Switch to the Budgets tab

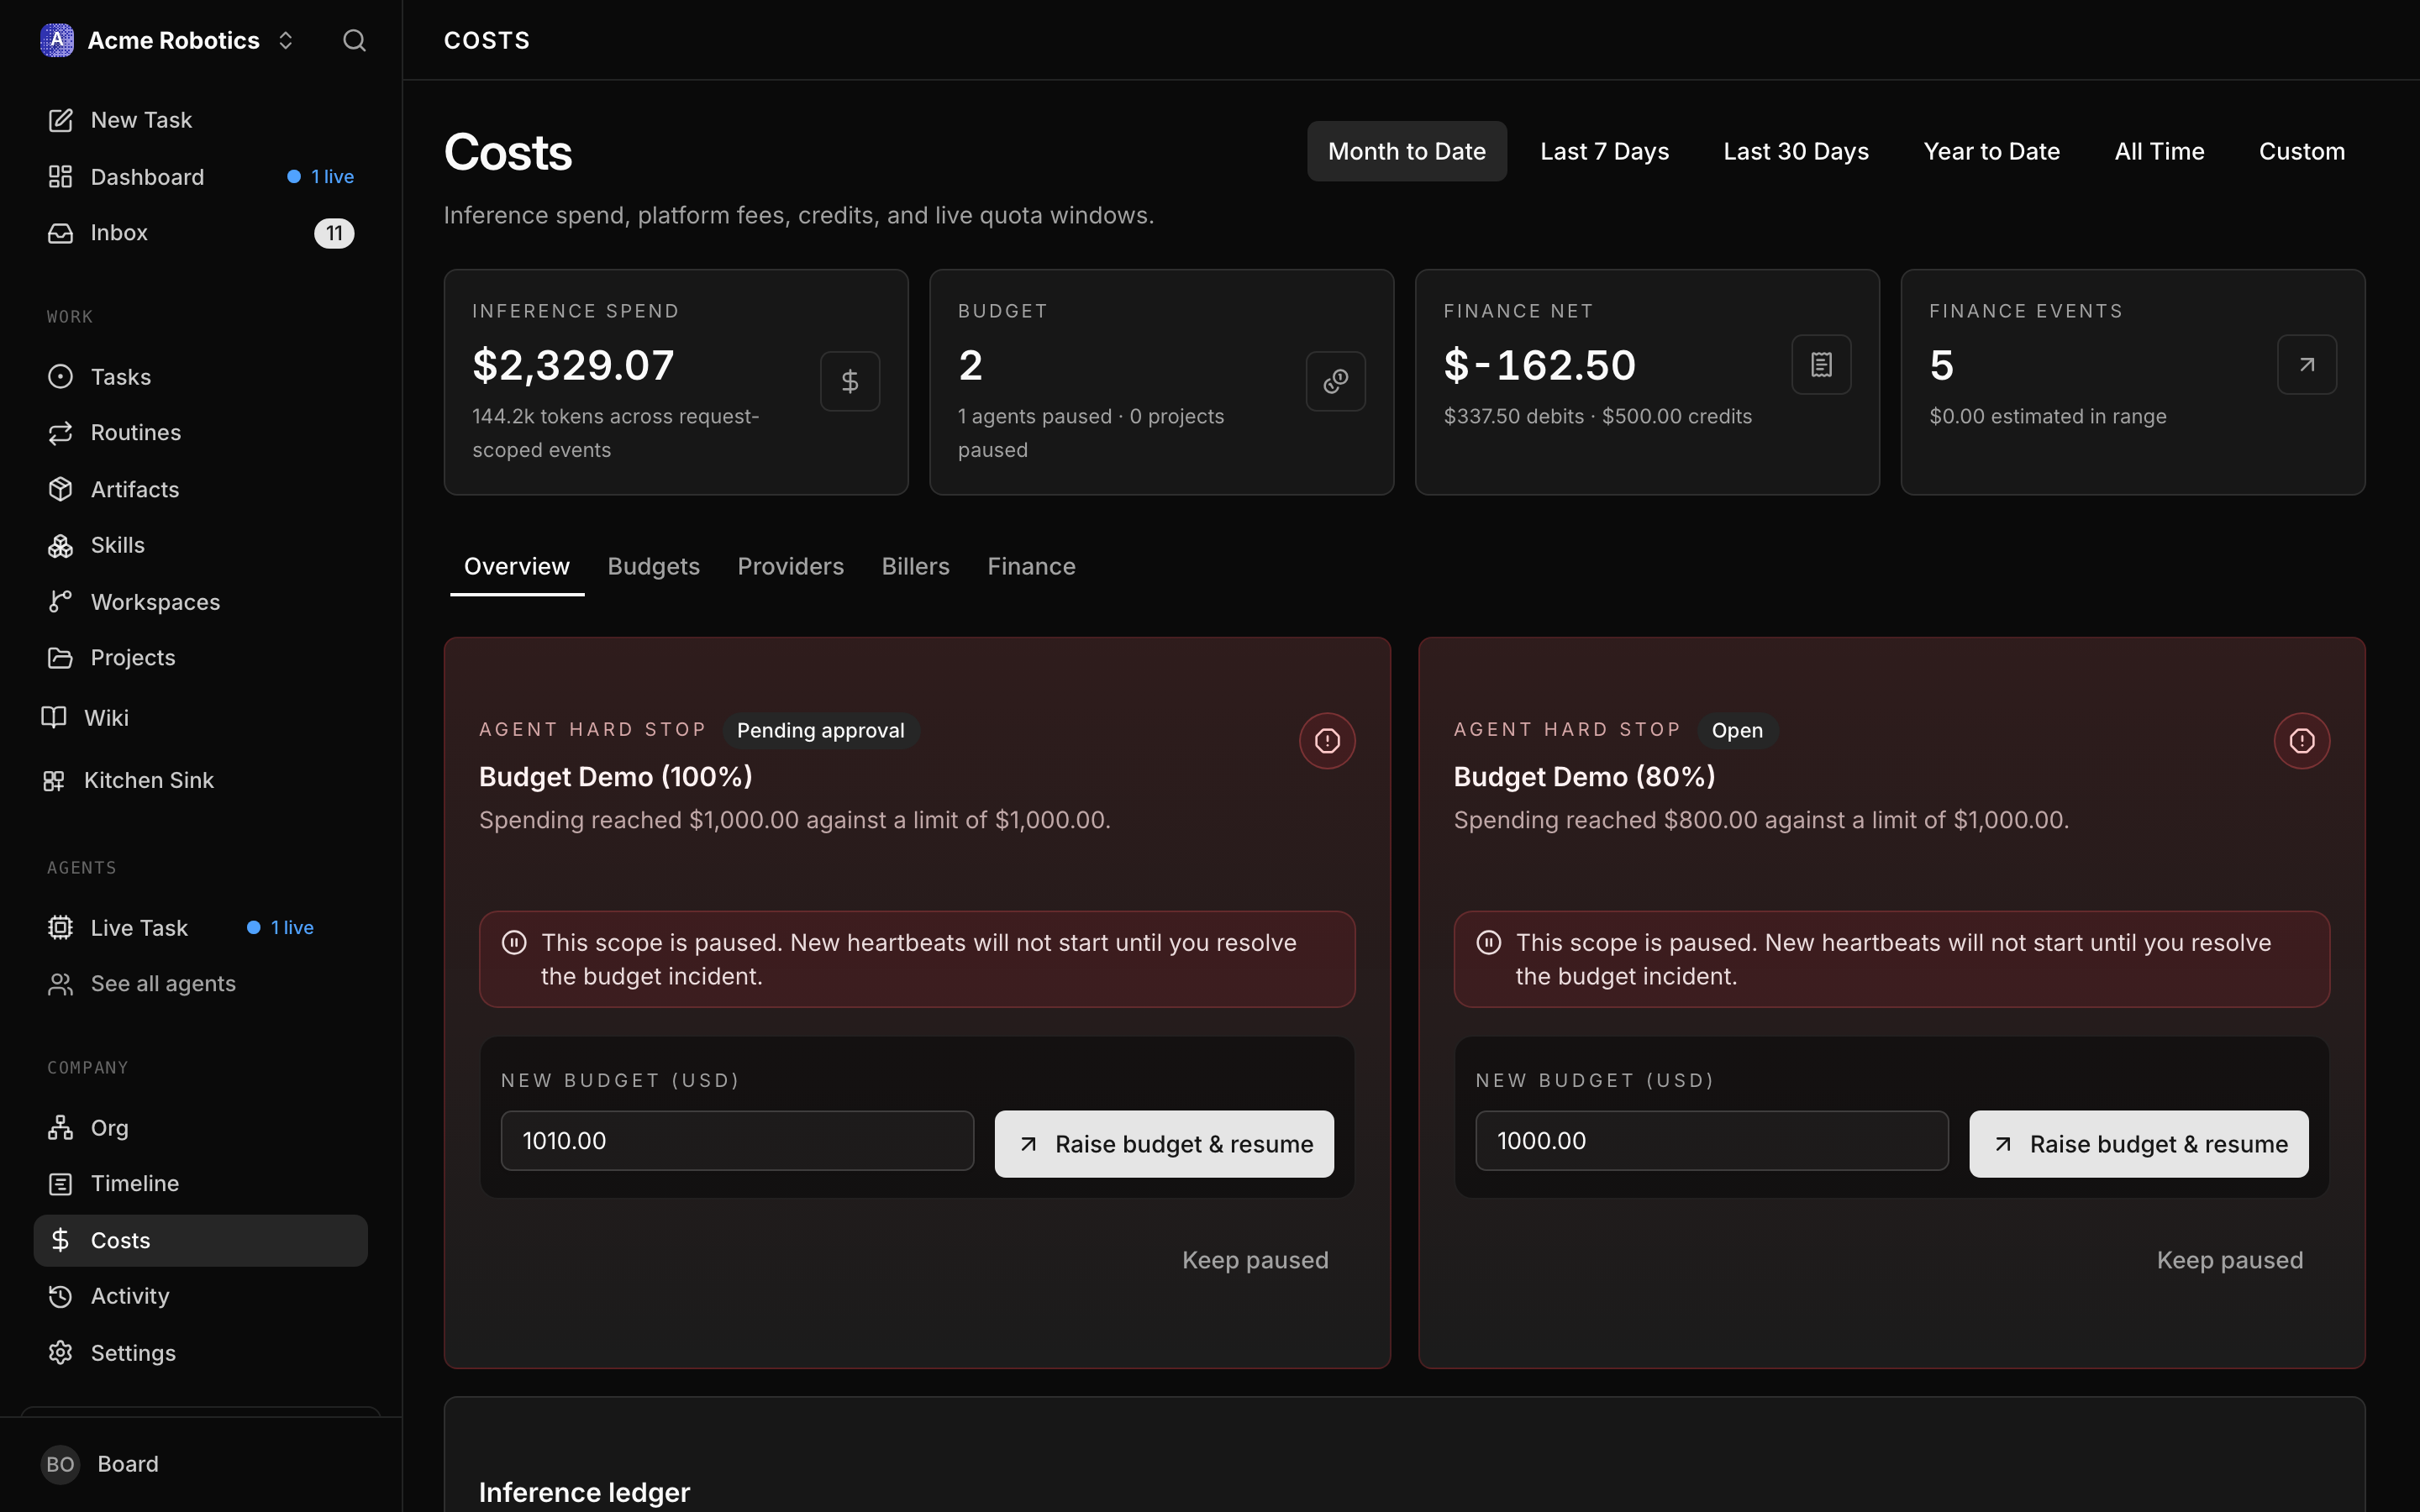click(653, 566)
